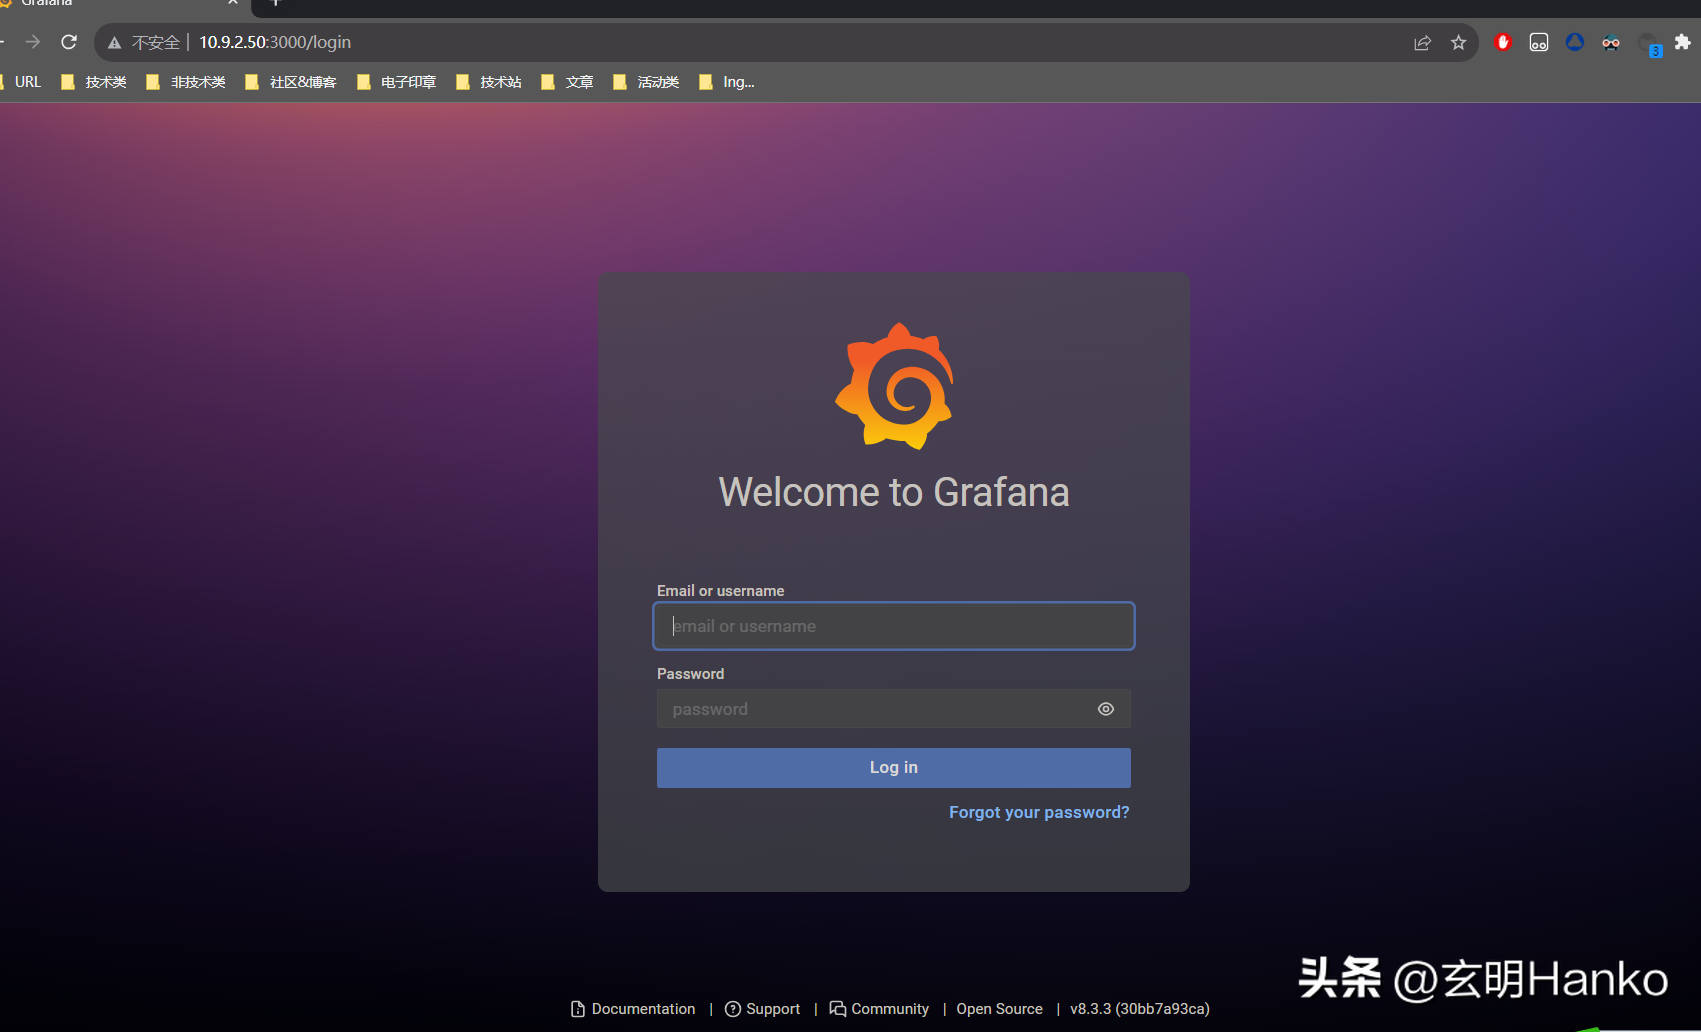
Task: Open the 电子印章 bookmarks folder
Action: (x=397, y=82)
